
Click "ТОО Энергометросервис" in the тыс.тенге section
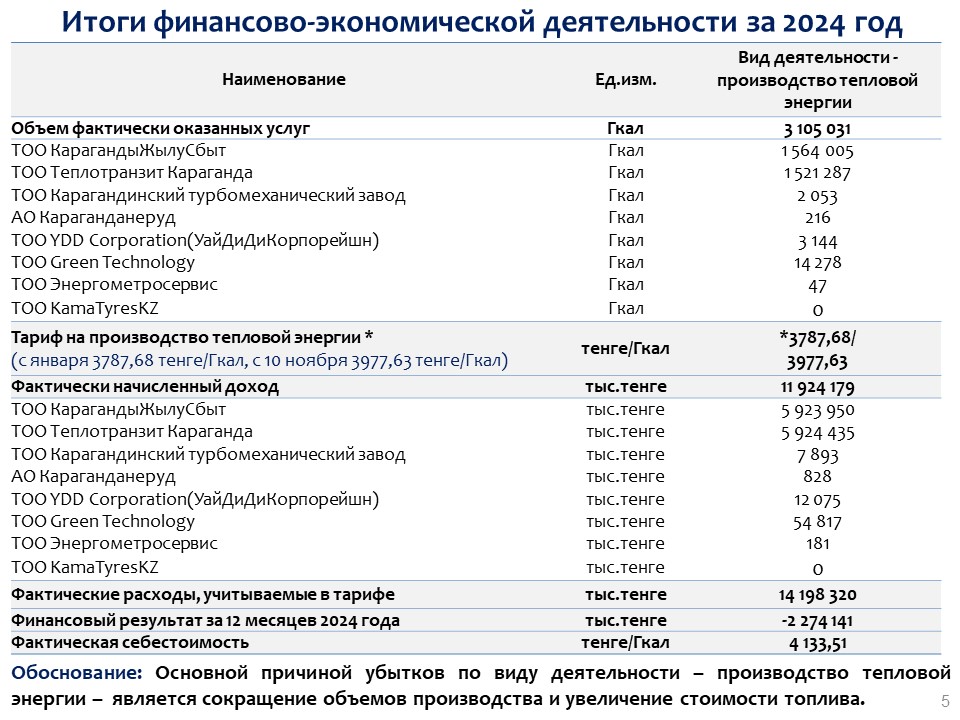point(114,544)
